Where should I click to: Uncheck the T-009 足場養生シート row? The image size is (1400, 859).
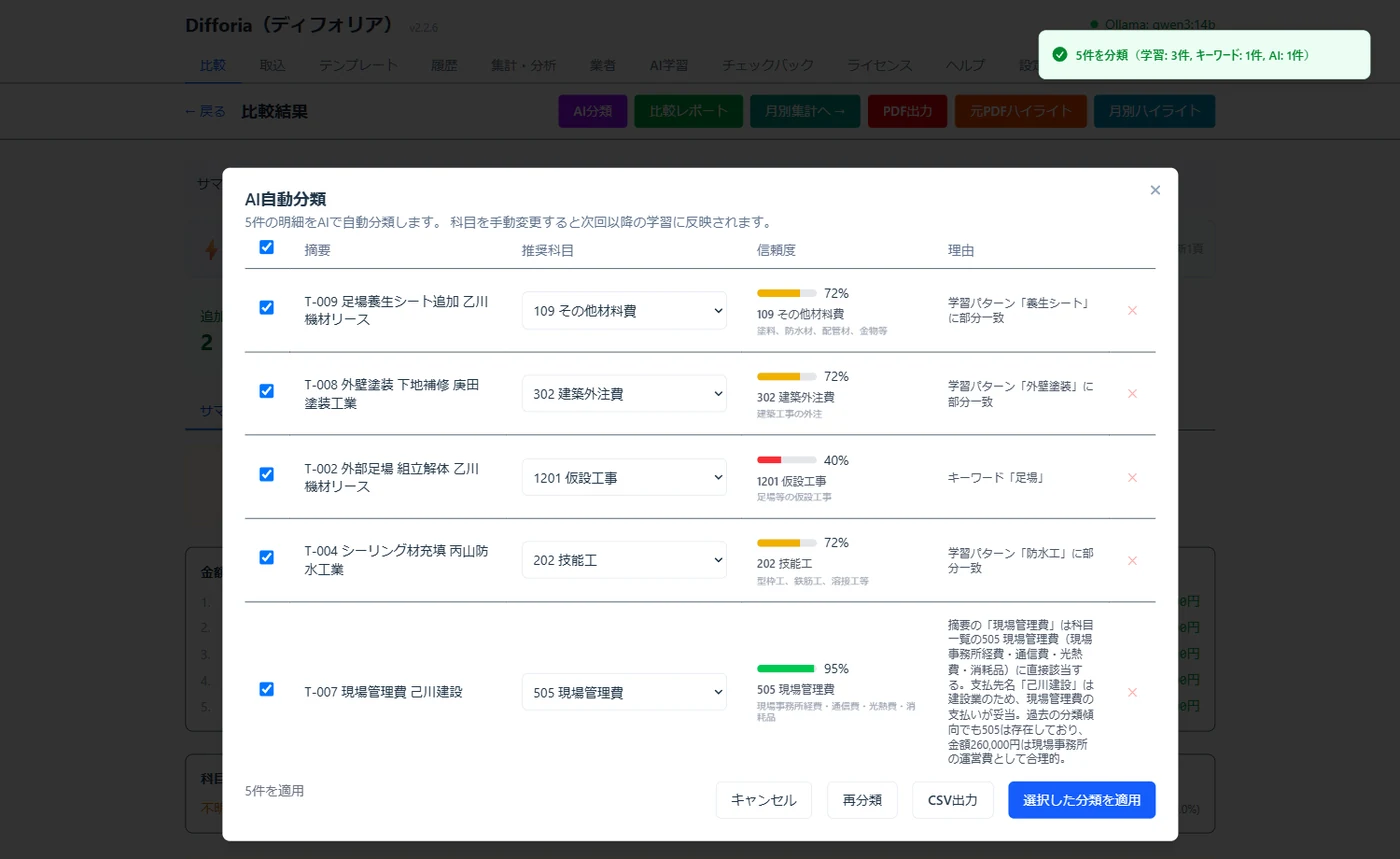266,307
